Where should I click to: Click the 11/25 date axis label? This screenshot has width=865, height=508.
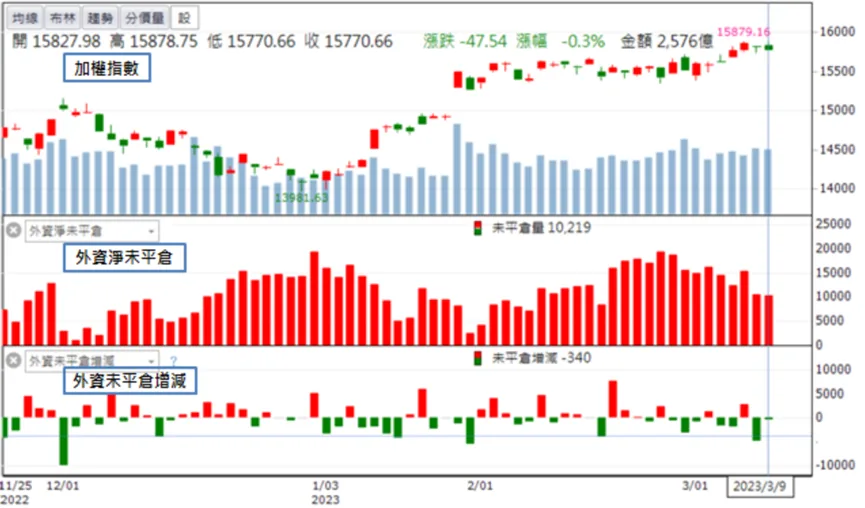(15, 486)
